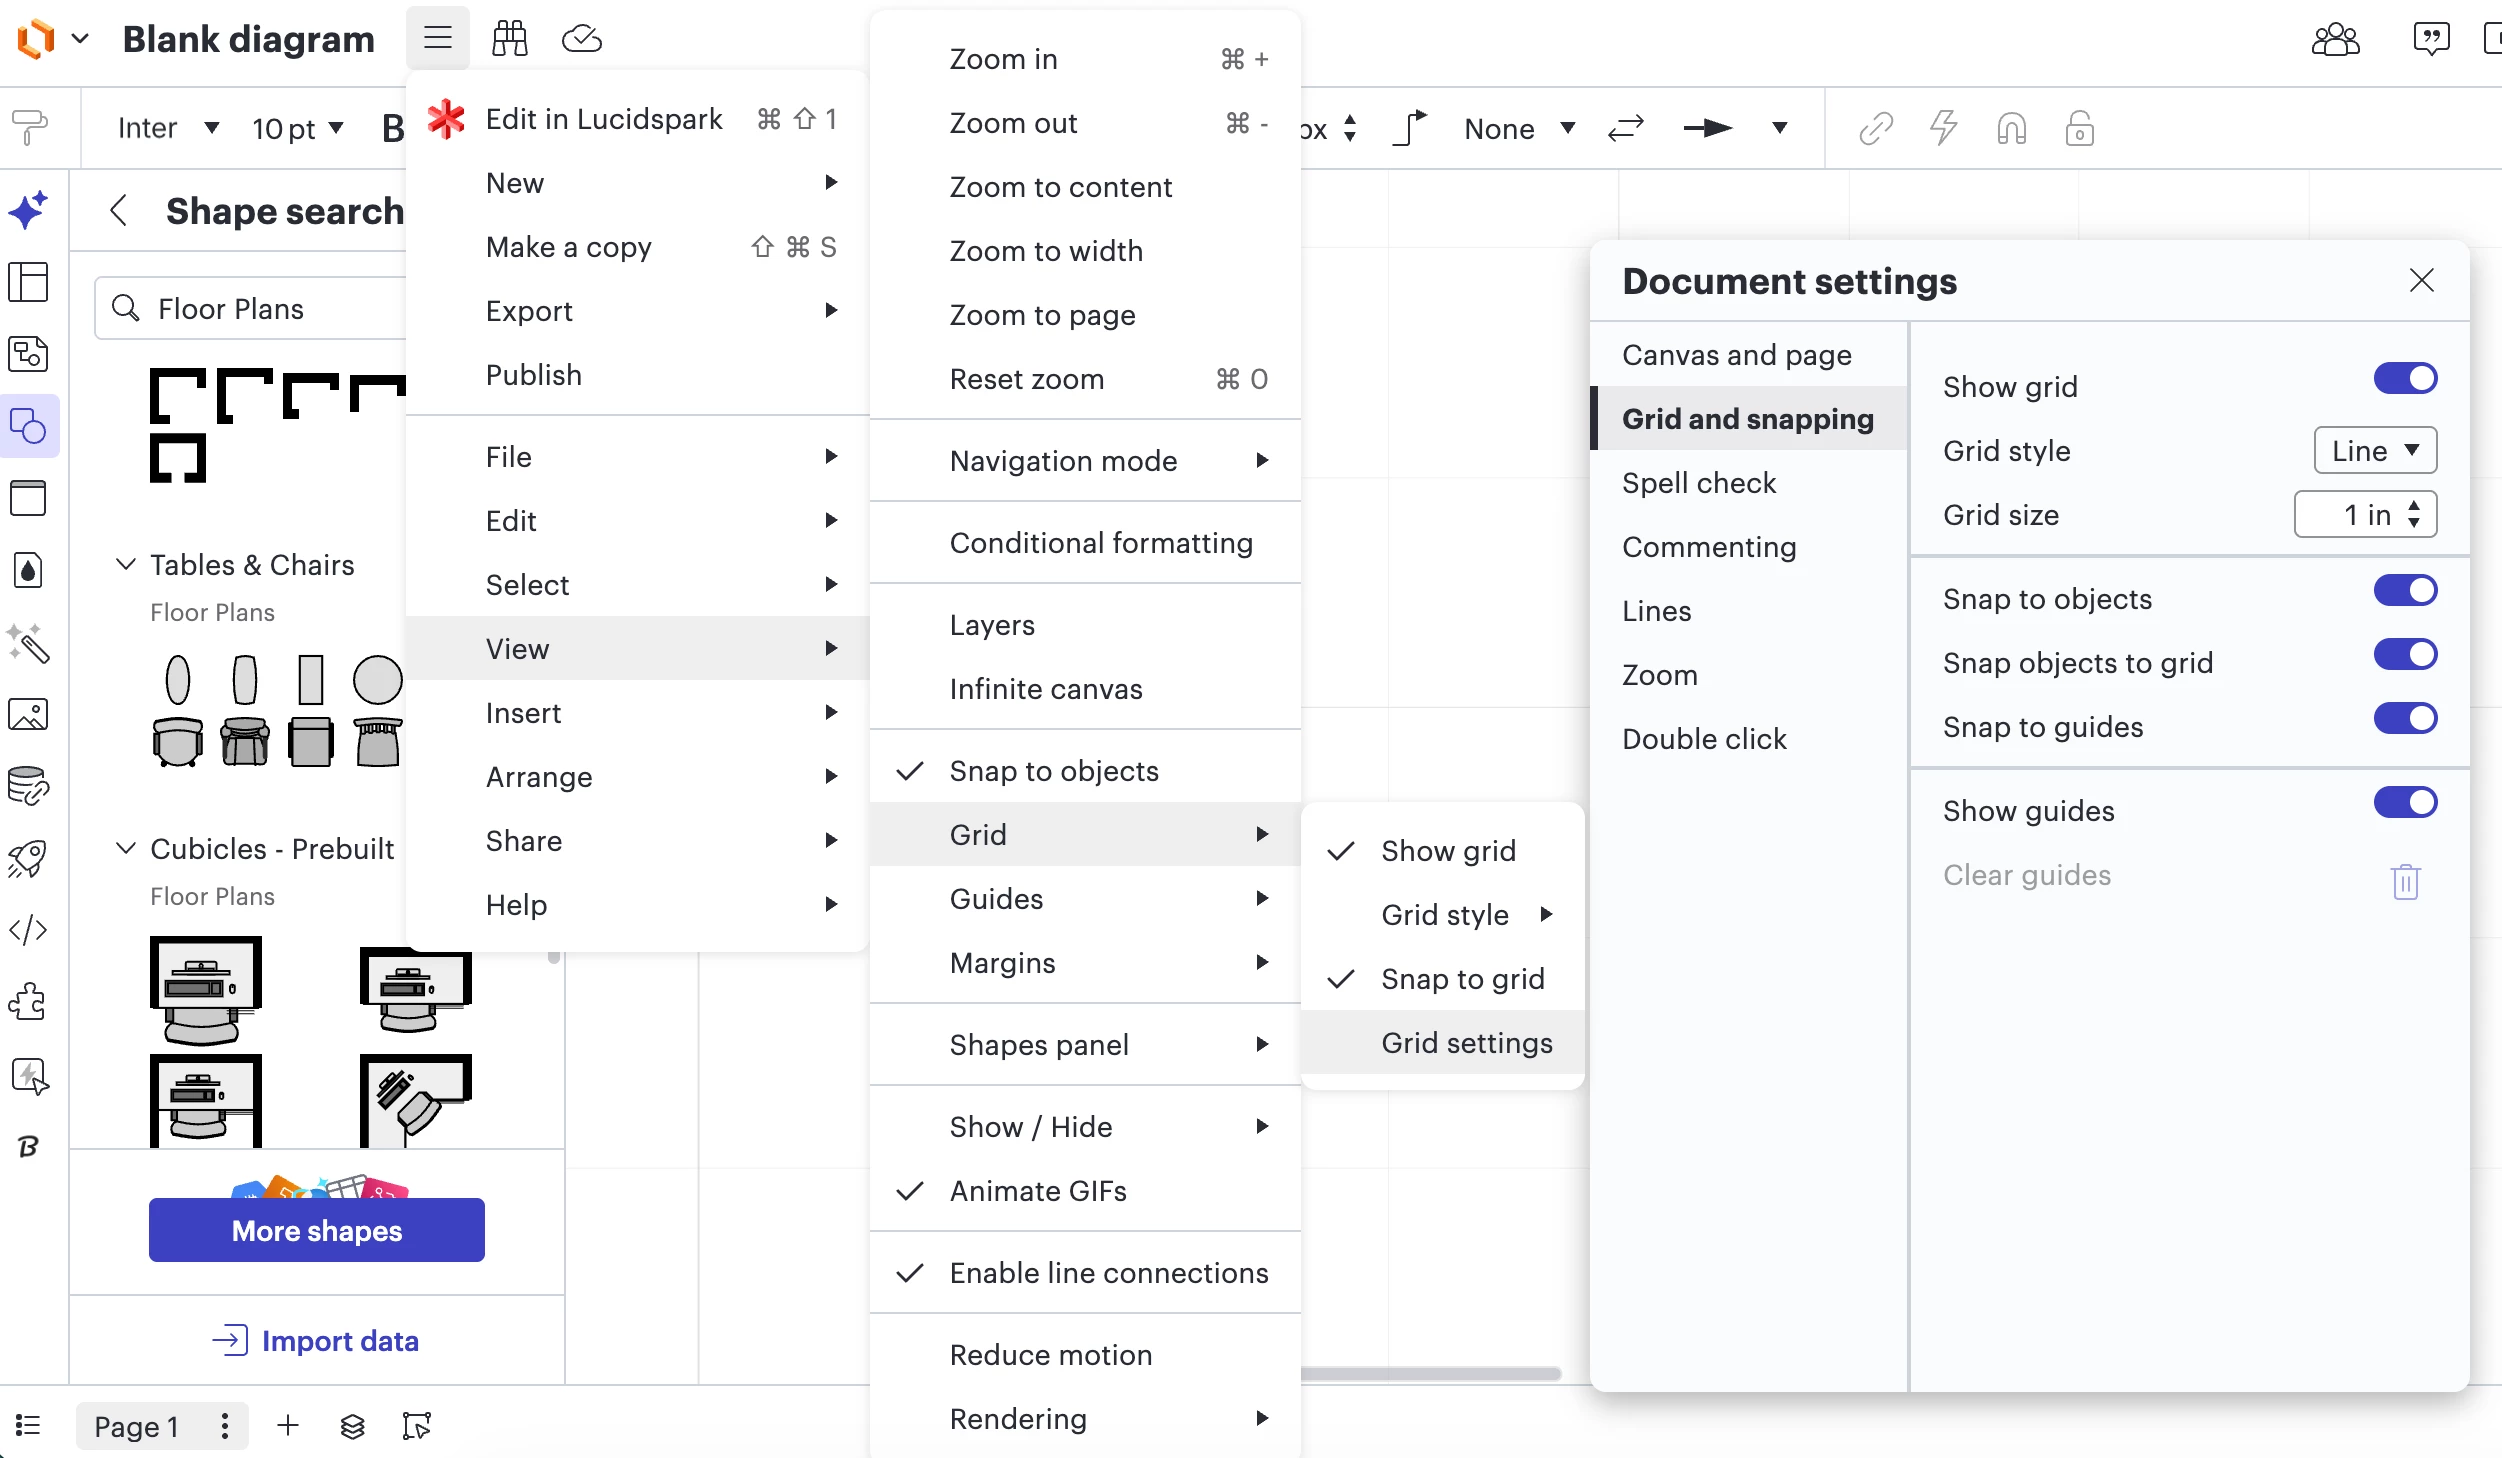Click the More shapes button

pyautogui.click(x=316, y=1230)
